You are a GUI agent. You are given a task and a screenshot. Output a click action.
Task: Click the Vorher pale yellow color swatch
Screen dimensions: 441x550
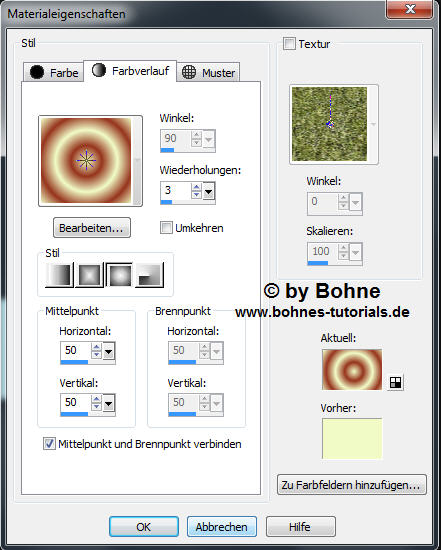pyautogui.click(x=352, y=438)
